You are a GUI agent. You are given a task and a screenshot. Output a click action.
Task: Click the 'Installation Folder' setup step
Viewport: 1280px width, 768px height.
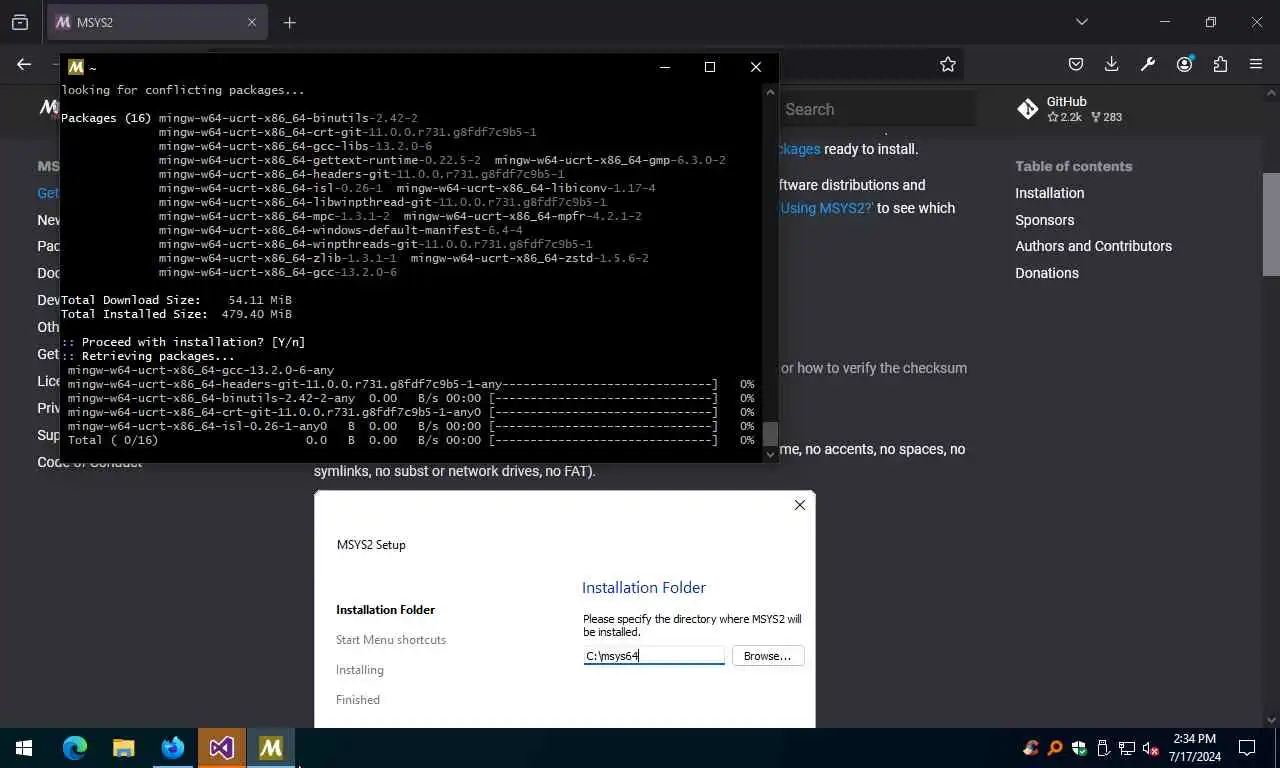point(385,610)
